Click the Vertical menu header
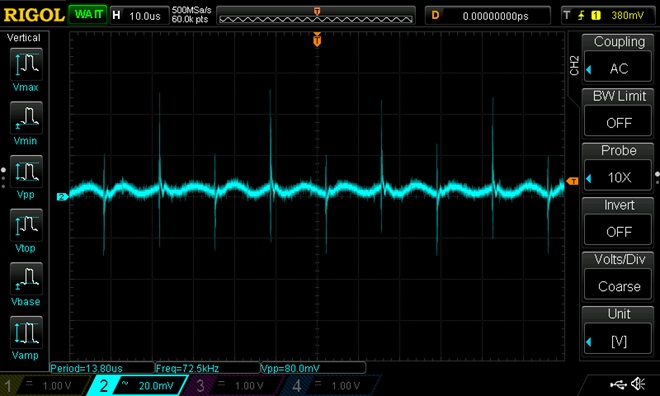The height and width of the screenshot is (396, 660). (24, 38)
